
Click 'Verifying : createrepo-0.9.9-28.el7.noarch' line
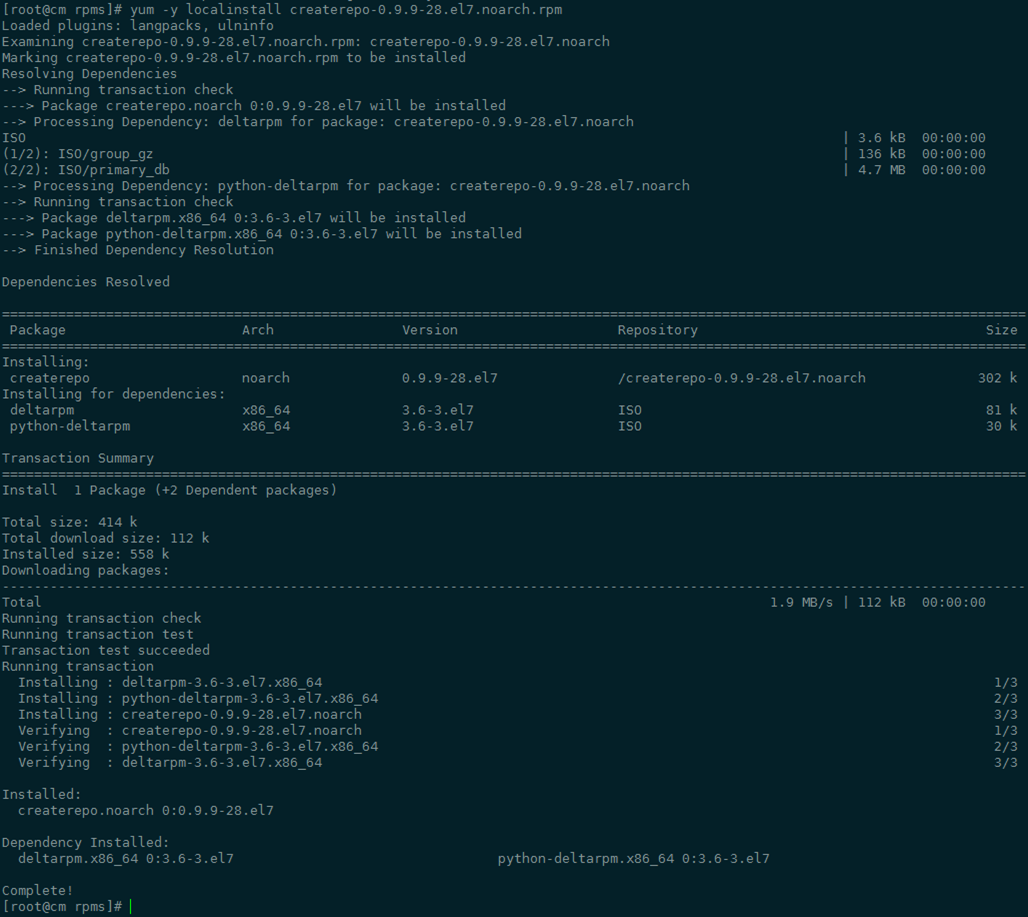pos(190,731)
